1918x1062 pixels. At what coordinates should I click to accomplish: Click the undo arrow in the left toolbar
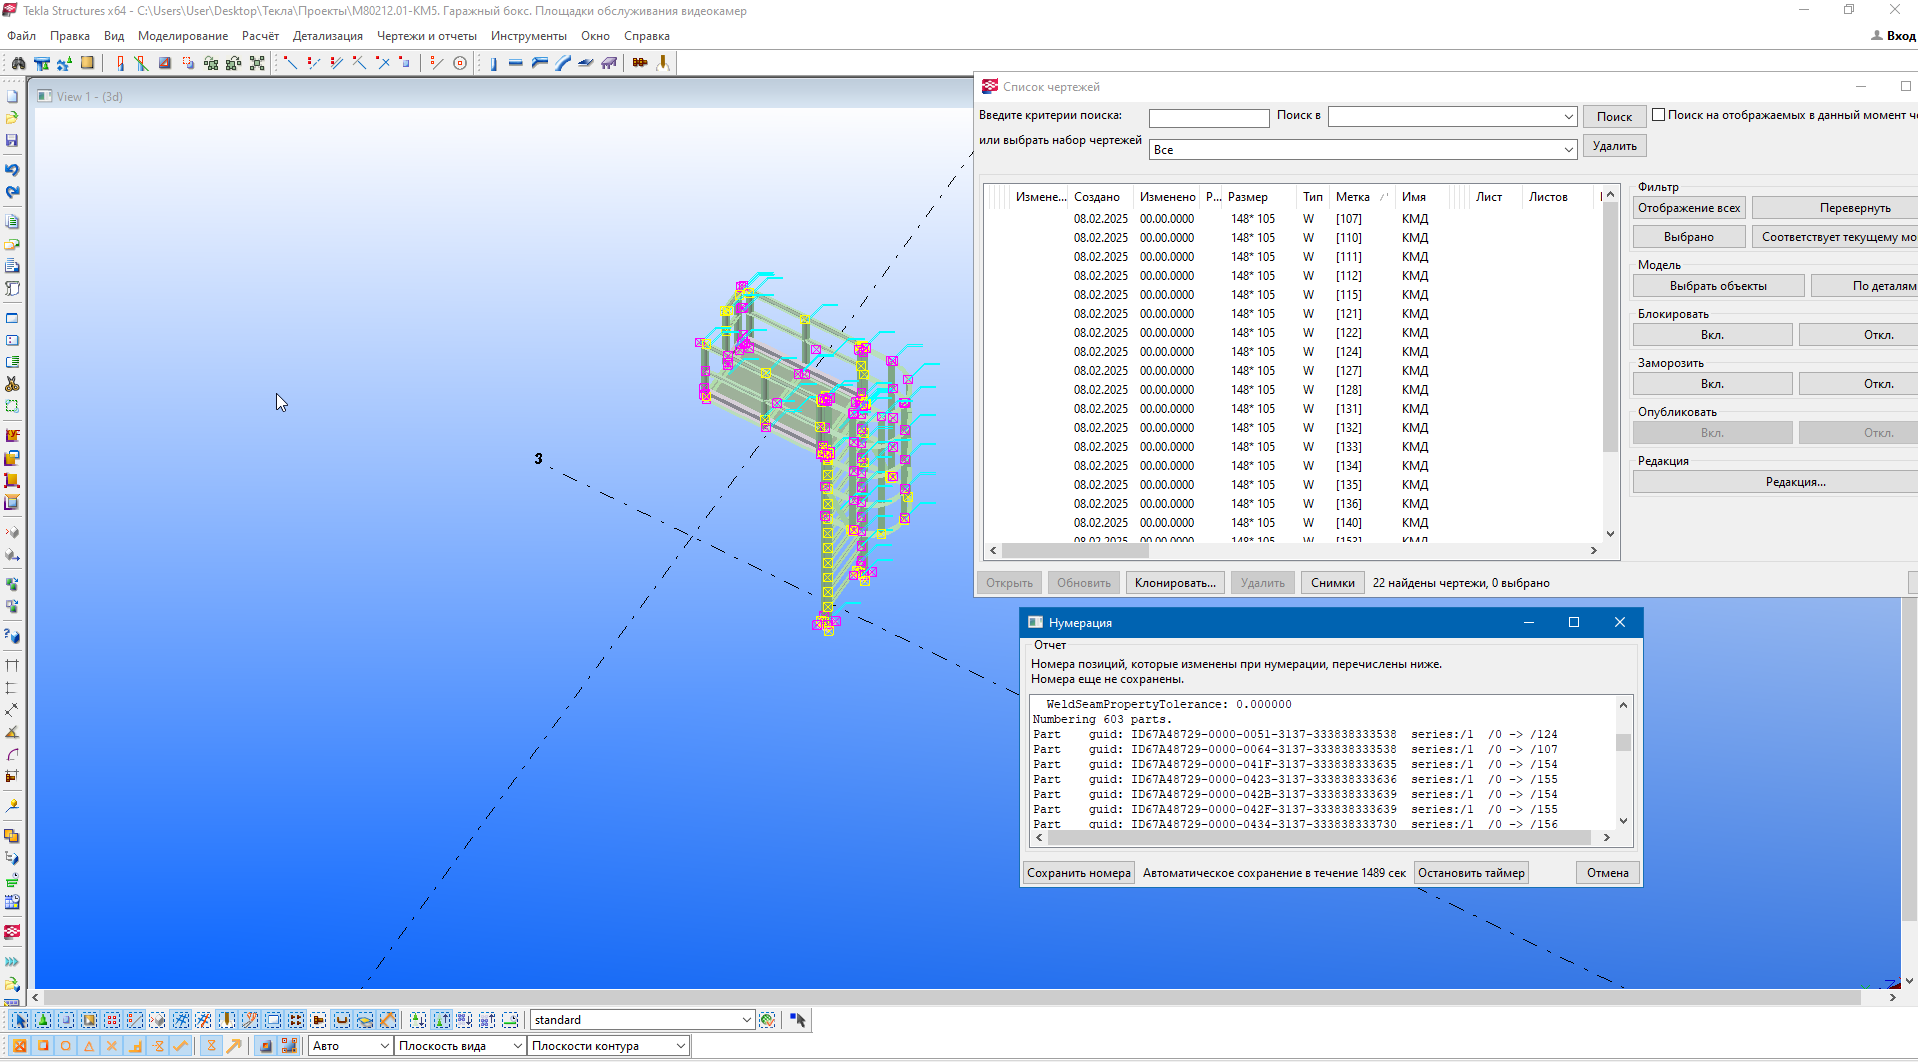click(12, 170)
